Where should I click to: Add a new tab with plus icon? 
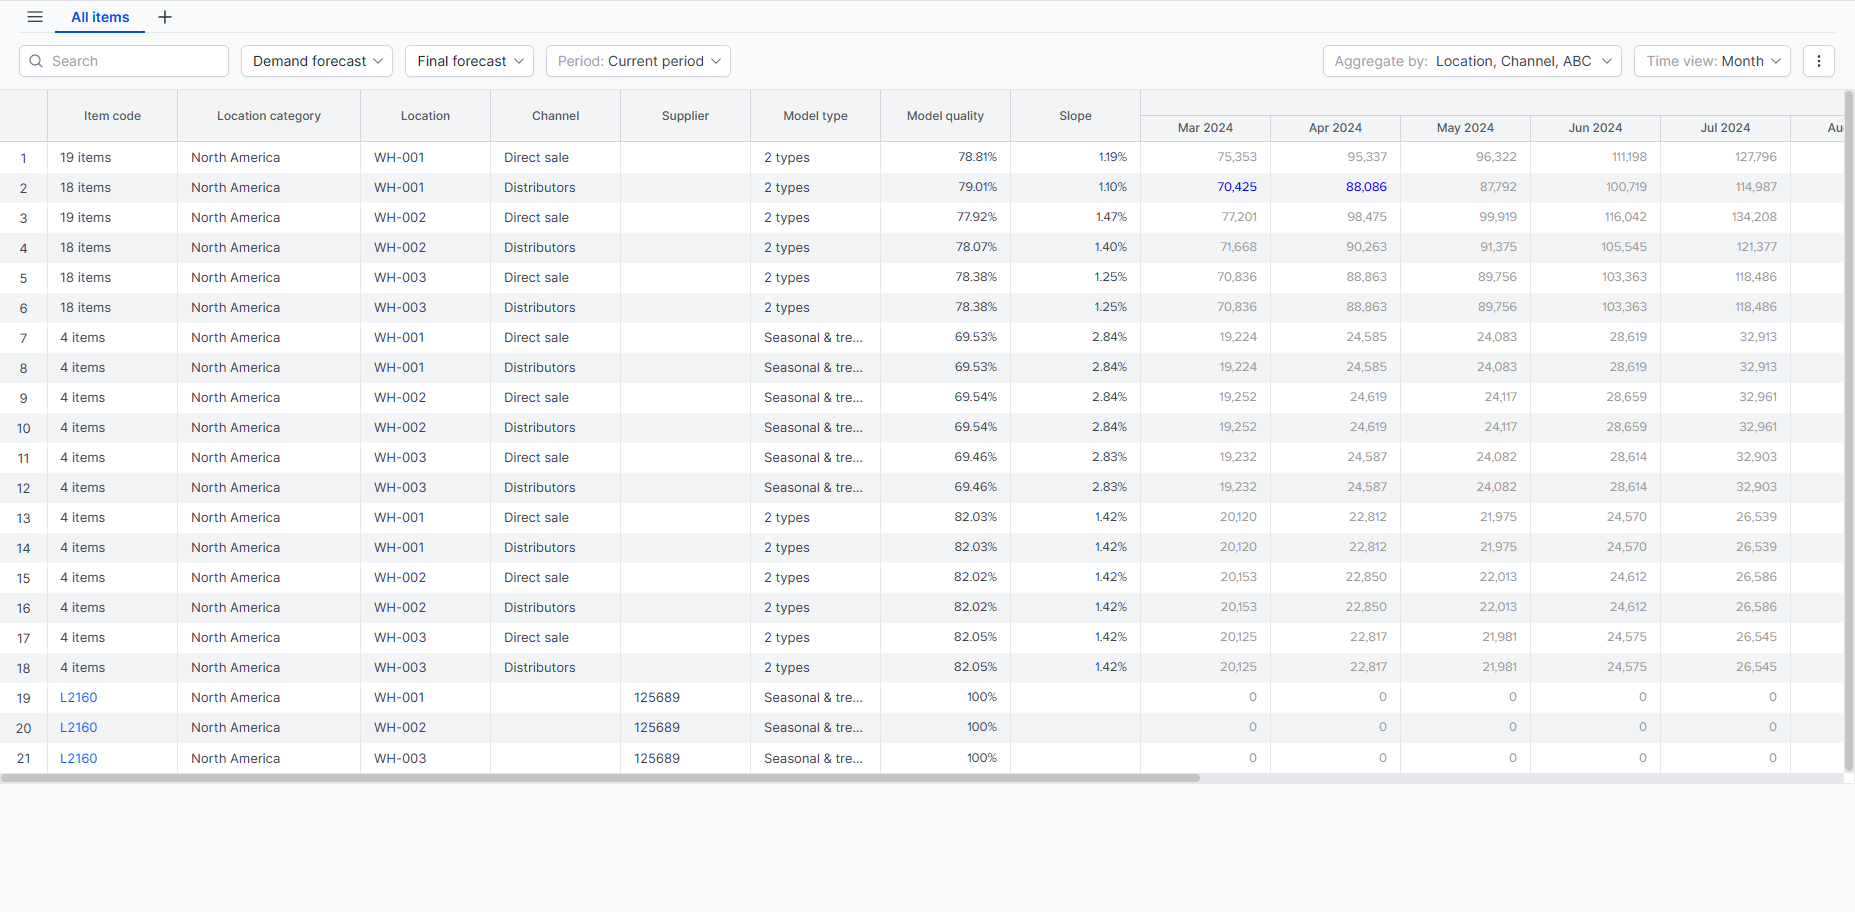point(165,17)
